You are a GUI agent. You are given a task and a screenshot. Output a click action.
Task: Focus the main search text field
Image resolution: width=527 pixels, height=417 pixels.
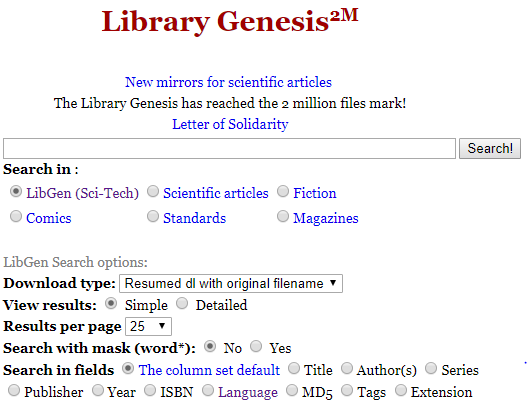[x=229, y=148]
